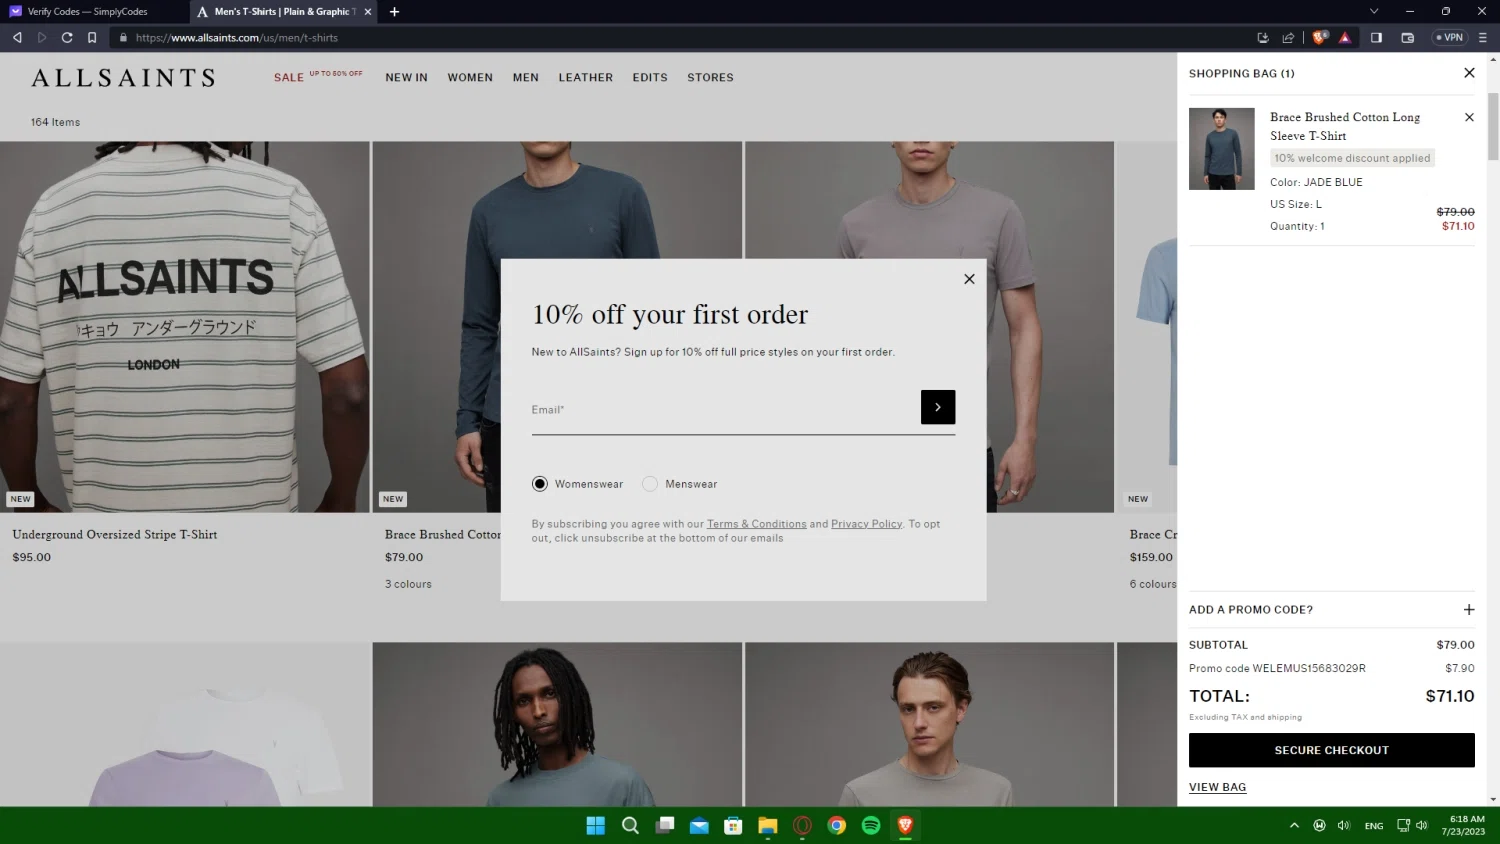Show hidden system tray icons chevron
The image size is (1500, 844).
pyautogui.click(x=1294, y=825)
